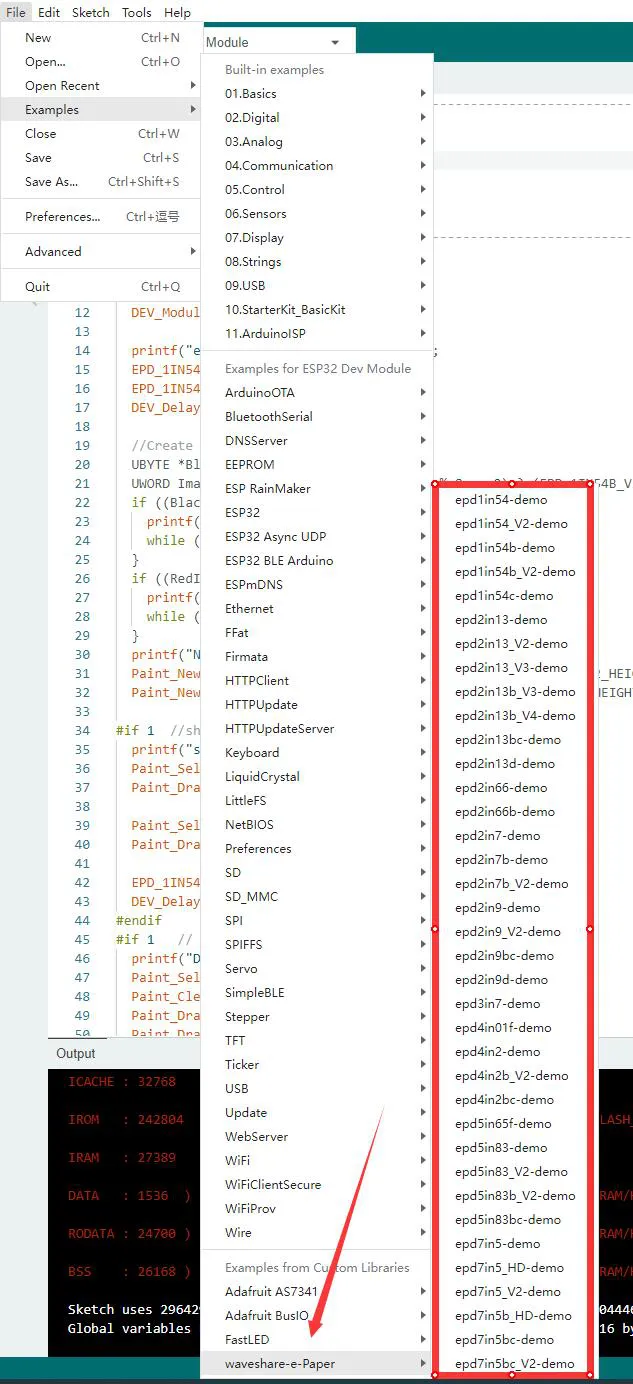Select the Output panel tab
The image size is (633, 1384).
tap(76, 1054)
